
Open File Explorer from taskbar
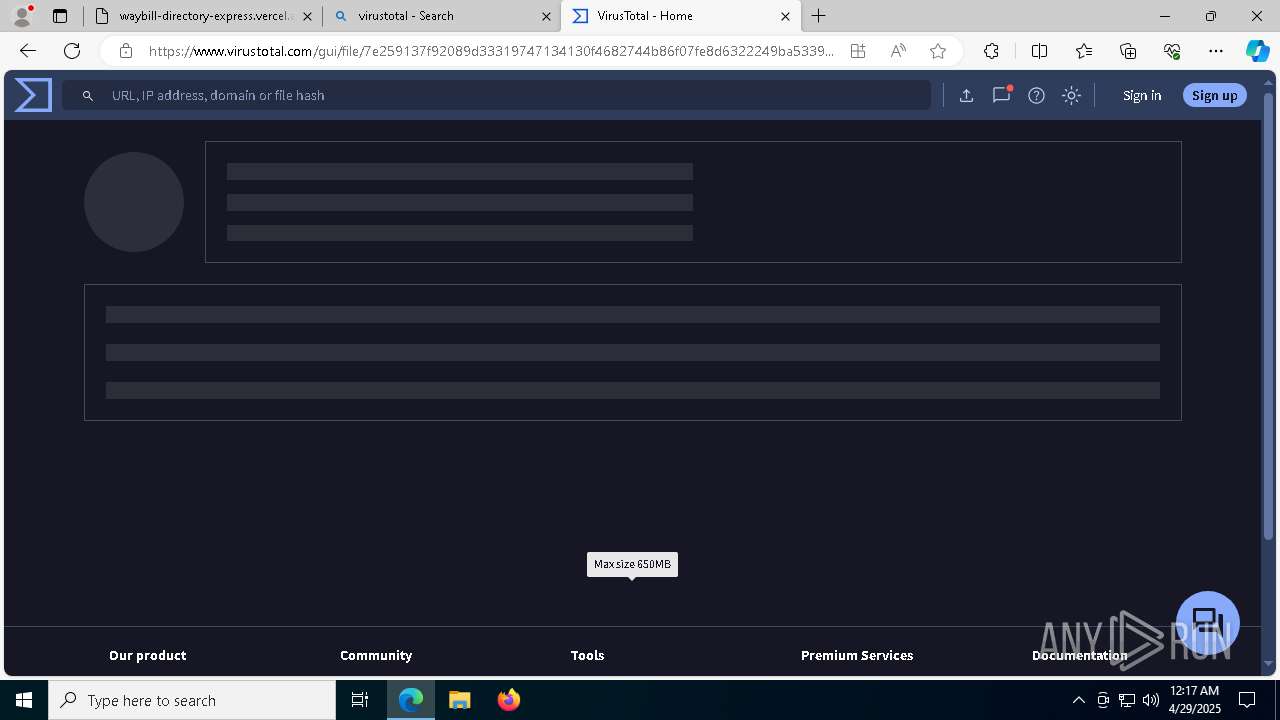[x=459, y=700]
